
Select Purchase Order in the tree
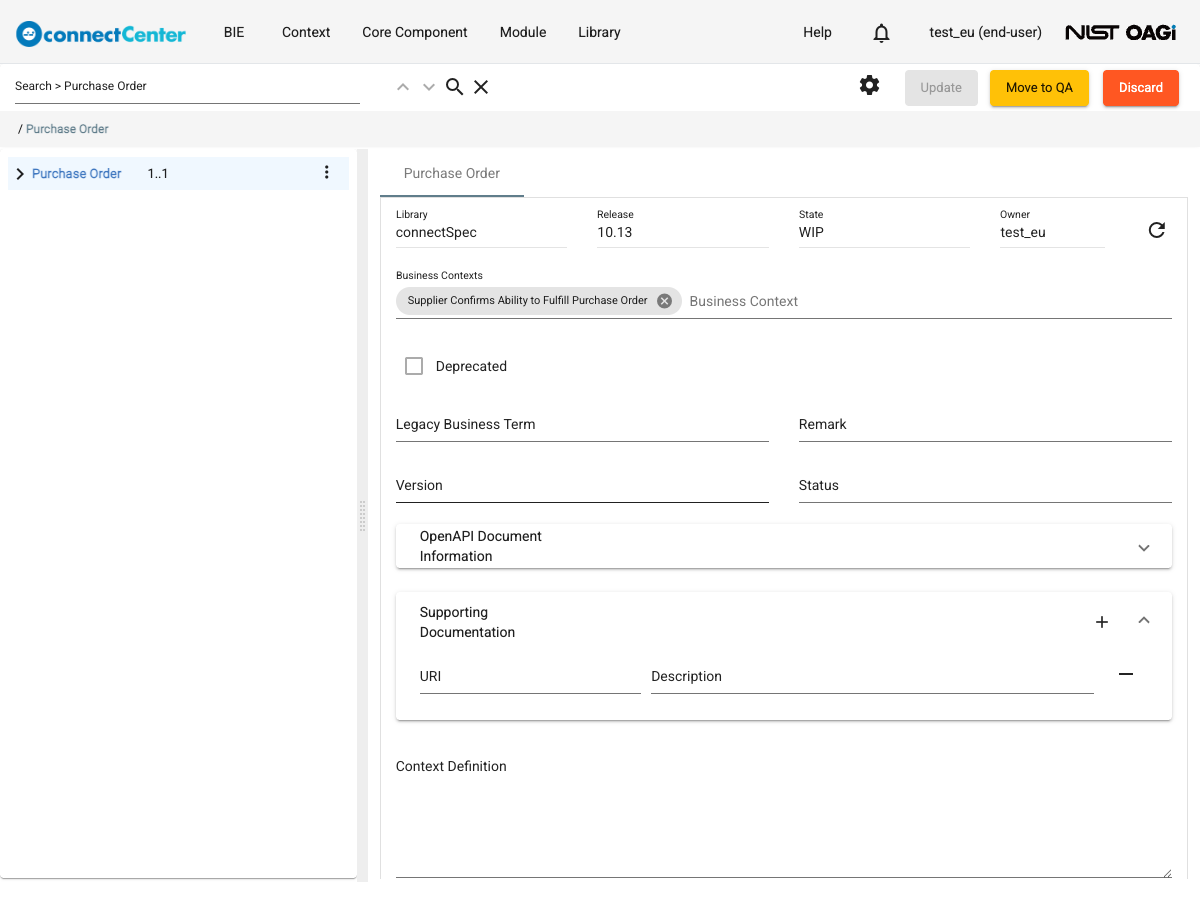coord(77,173)
